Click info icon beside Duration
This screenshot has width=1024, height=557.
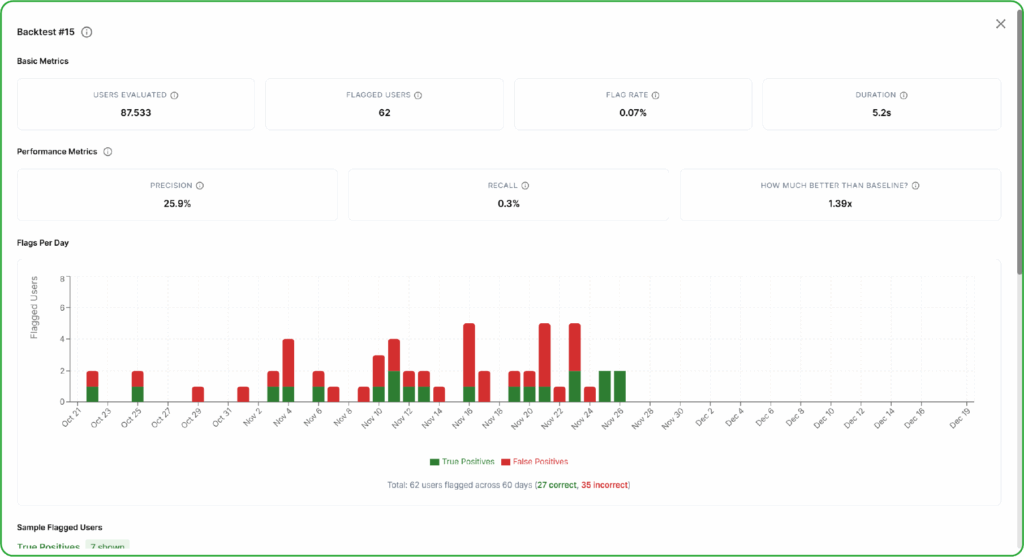(x=904, y=95)
